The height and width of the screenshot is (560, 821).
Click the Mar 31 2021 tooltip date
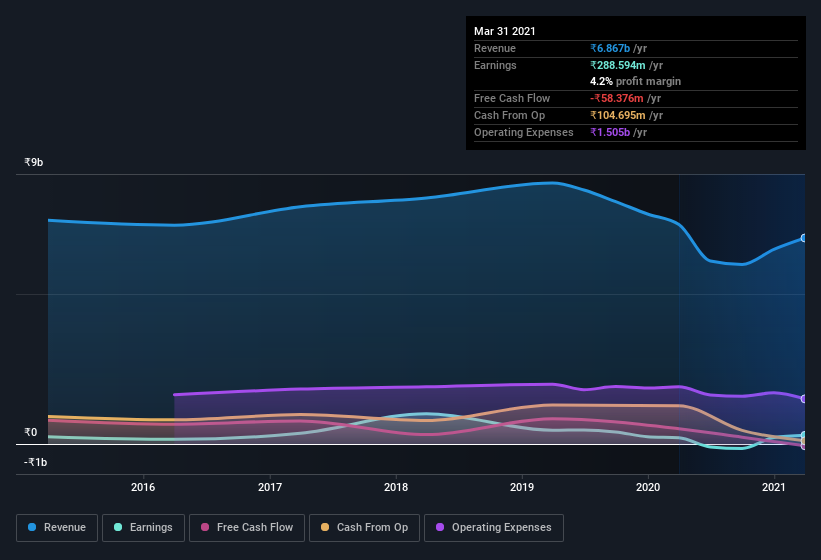[505, 31]
